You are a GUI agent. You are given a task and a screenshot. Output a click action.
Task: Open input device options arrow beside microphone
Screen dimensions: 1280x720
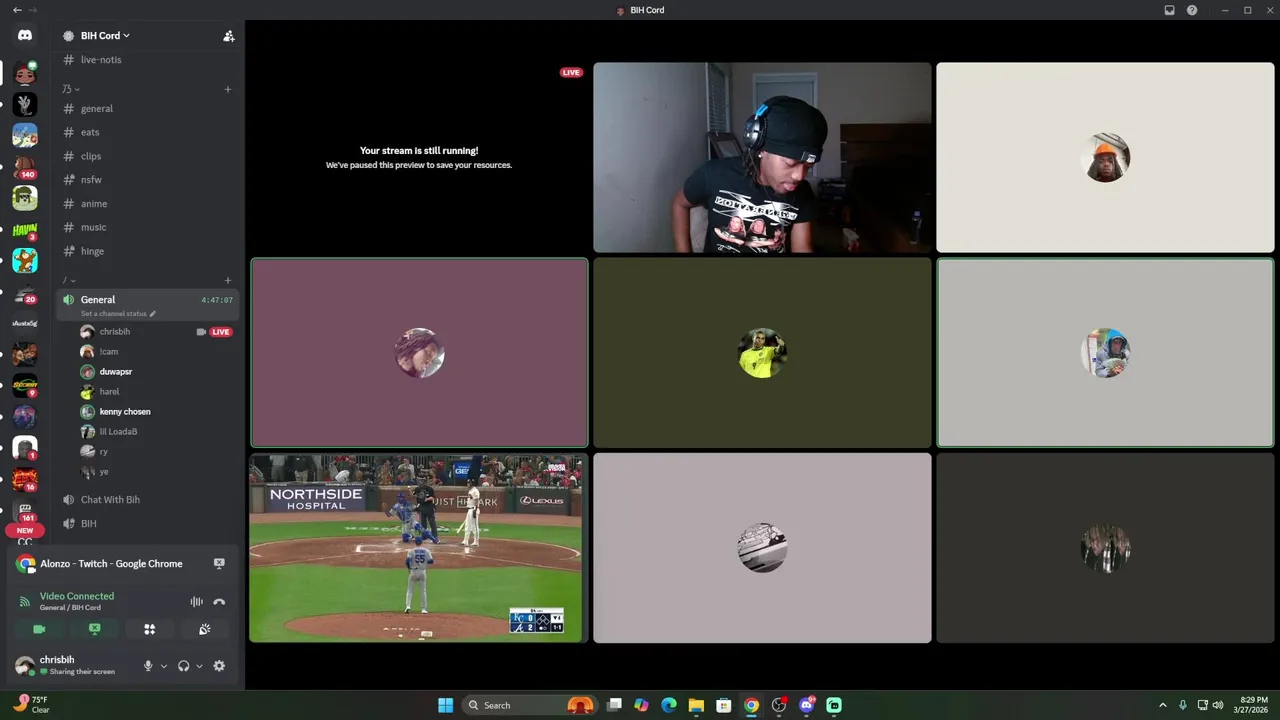click(163, 666)
